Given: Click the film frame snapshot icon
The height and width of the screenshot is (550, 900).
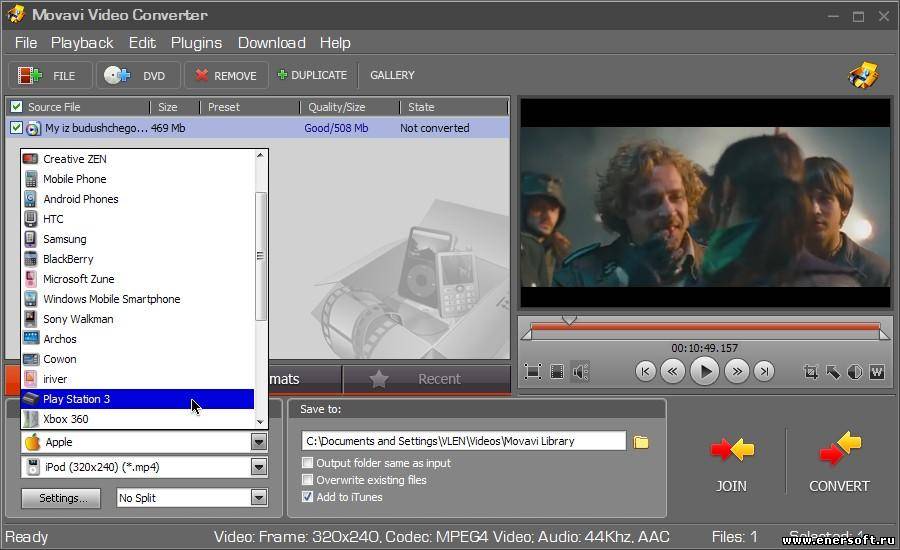Looking at the screenshot, I should coord(557,371).
